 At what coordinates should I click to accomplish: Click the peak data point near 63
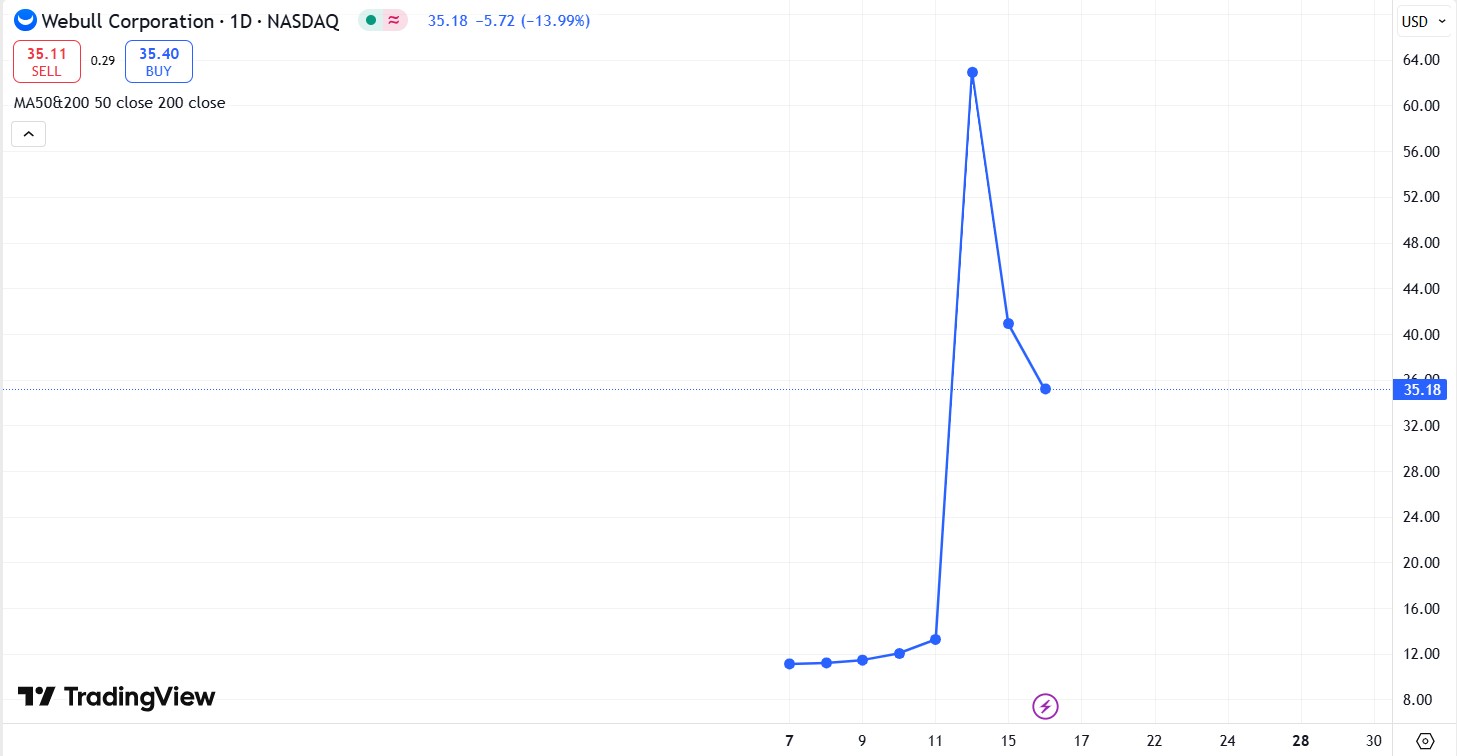pos(972,72)
